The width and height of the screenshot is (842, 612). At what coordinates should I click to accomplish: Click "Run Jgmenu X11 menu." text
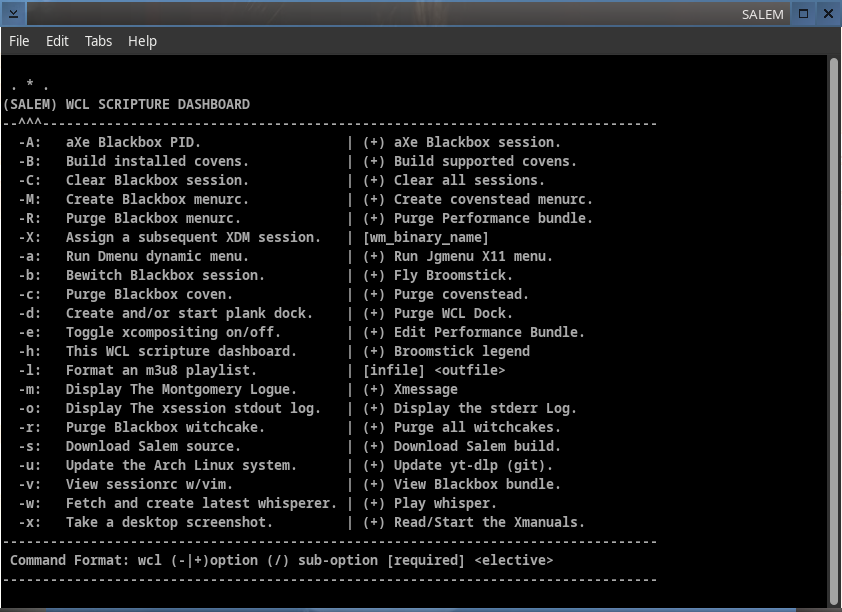point(473,256)
